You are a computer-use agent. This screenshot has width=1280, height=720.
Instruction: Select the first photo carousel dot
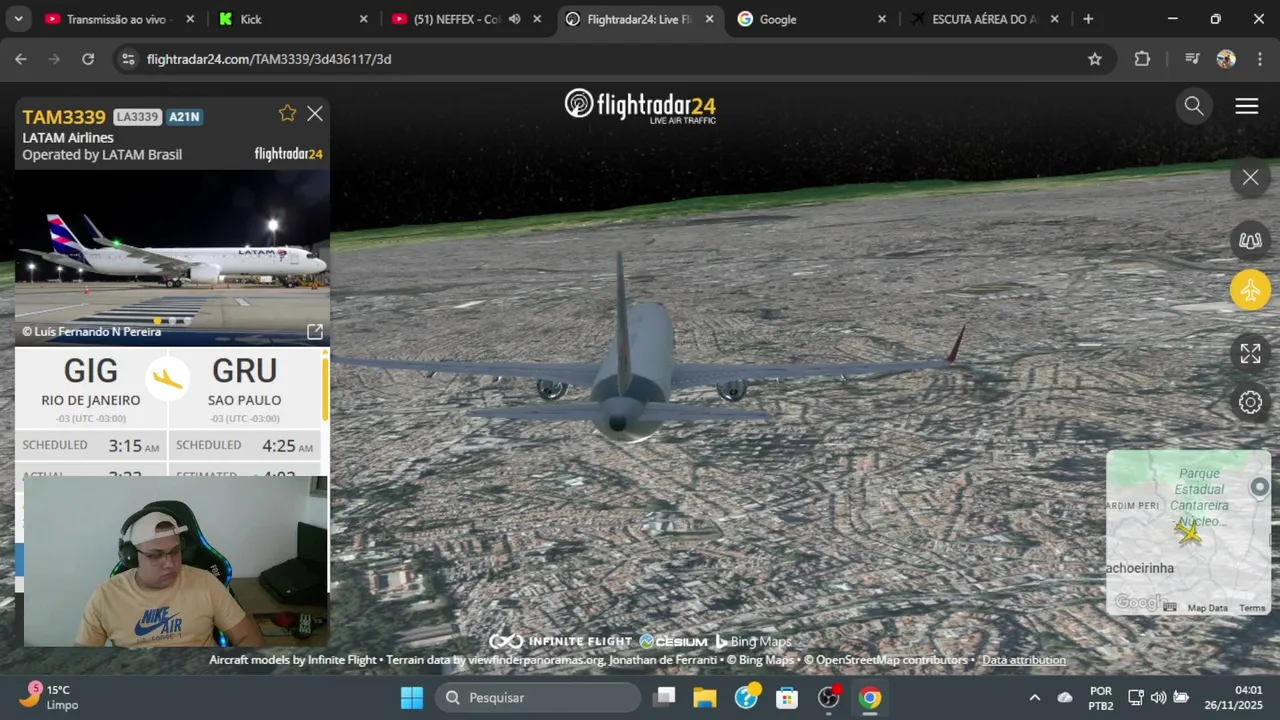tap(157, 321)
